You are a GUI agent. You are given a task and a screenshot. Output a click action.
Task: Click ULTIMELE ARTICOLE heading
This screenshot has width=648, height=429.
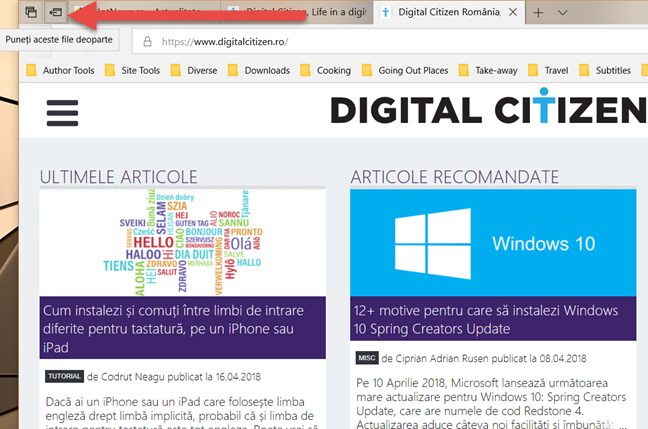119,177
